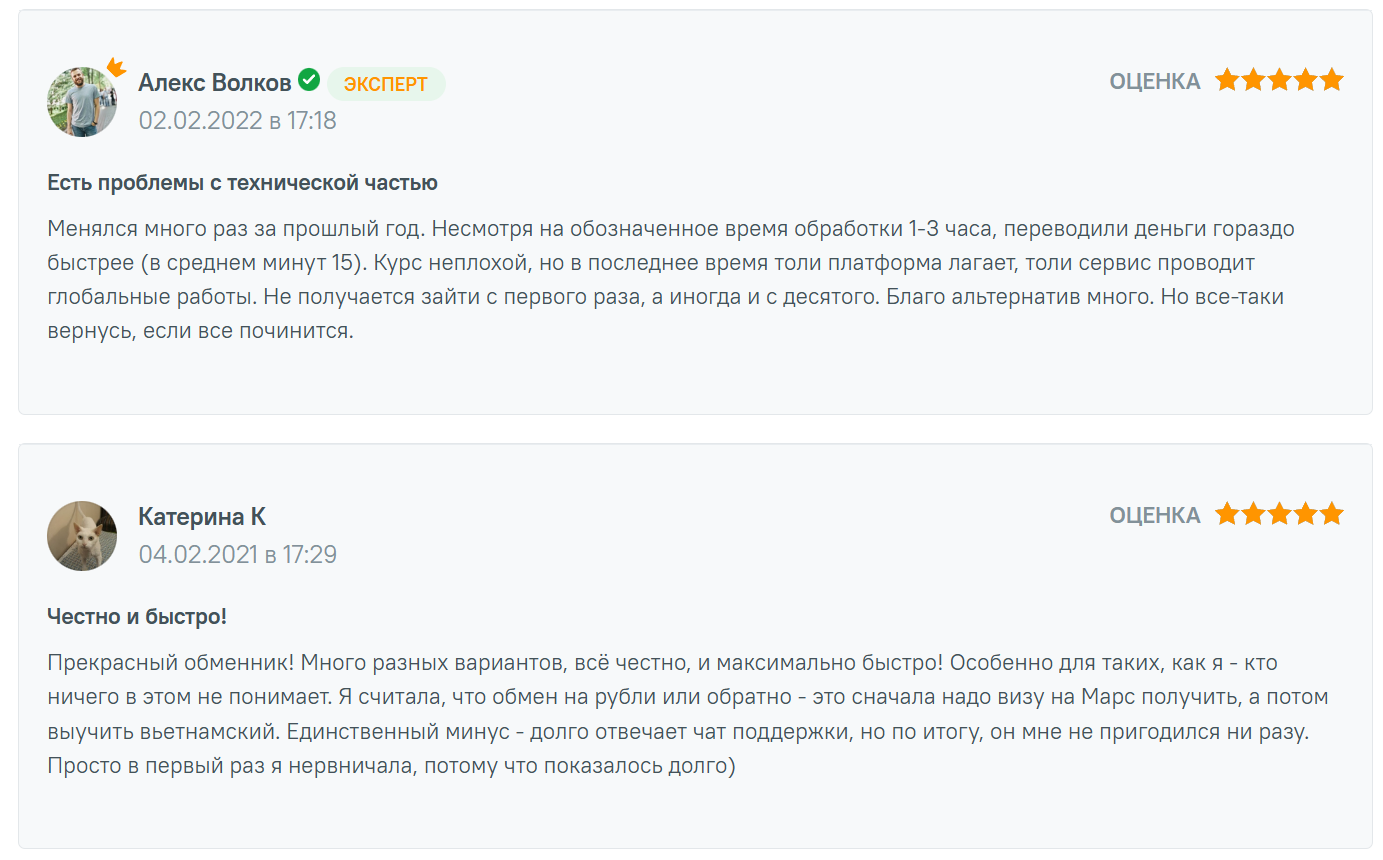Click the date 02.02.2022 в 17:18

(237, 121)
